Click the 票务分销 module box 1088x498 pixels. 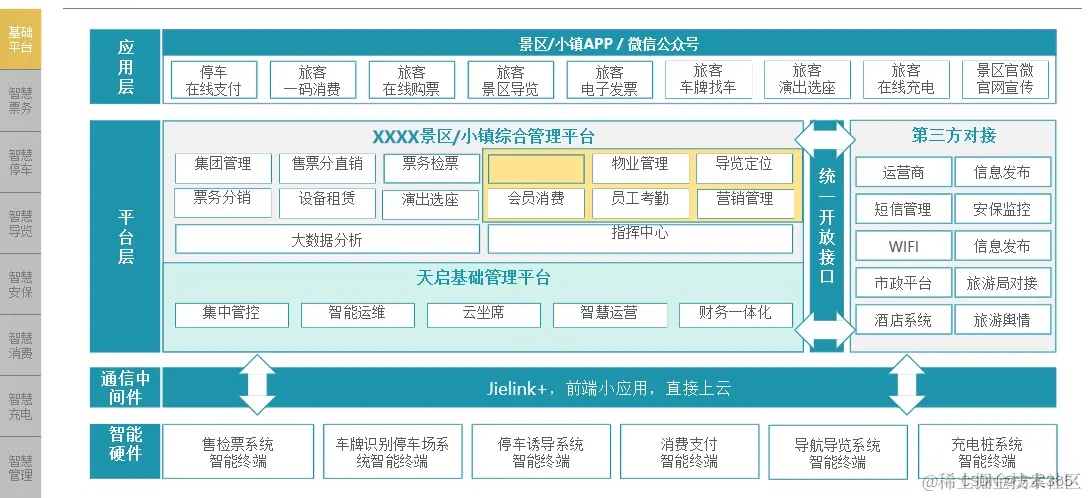pos(223,203)
